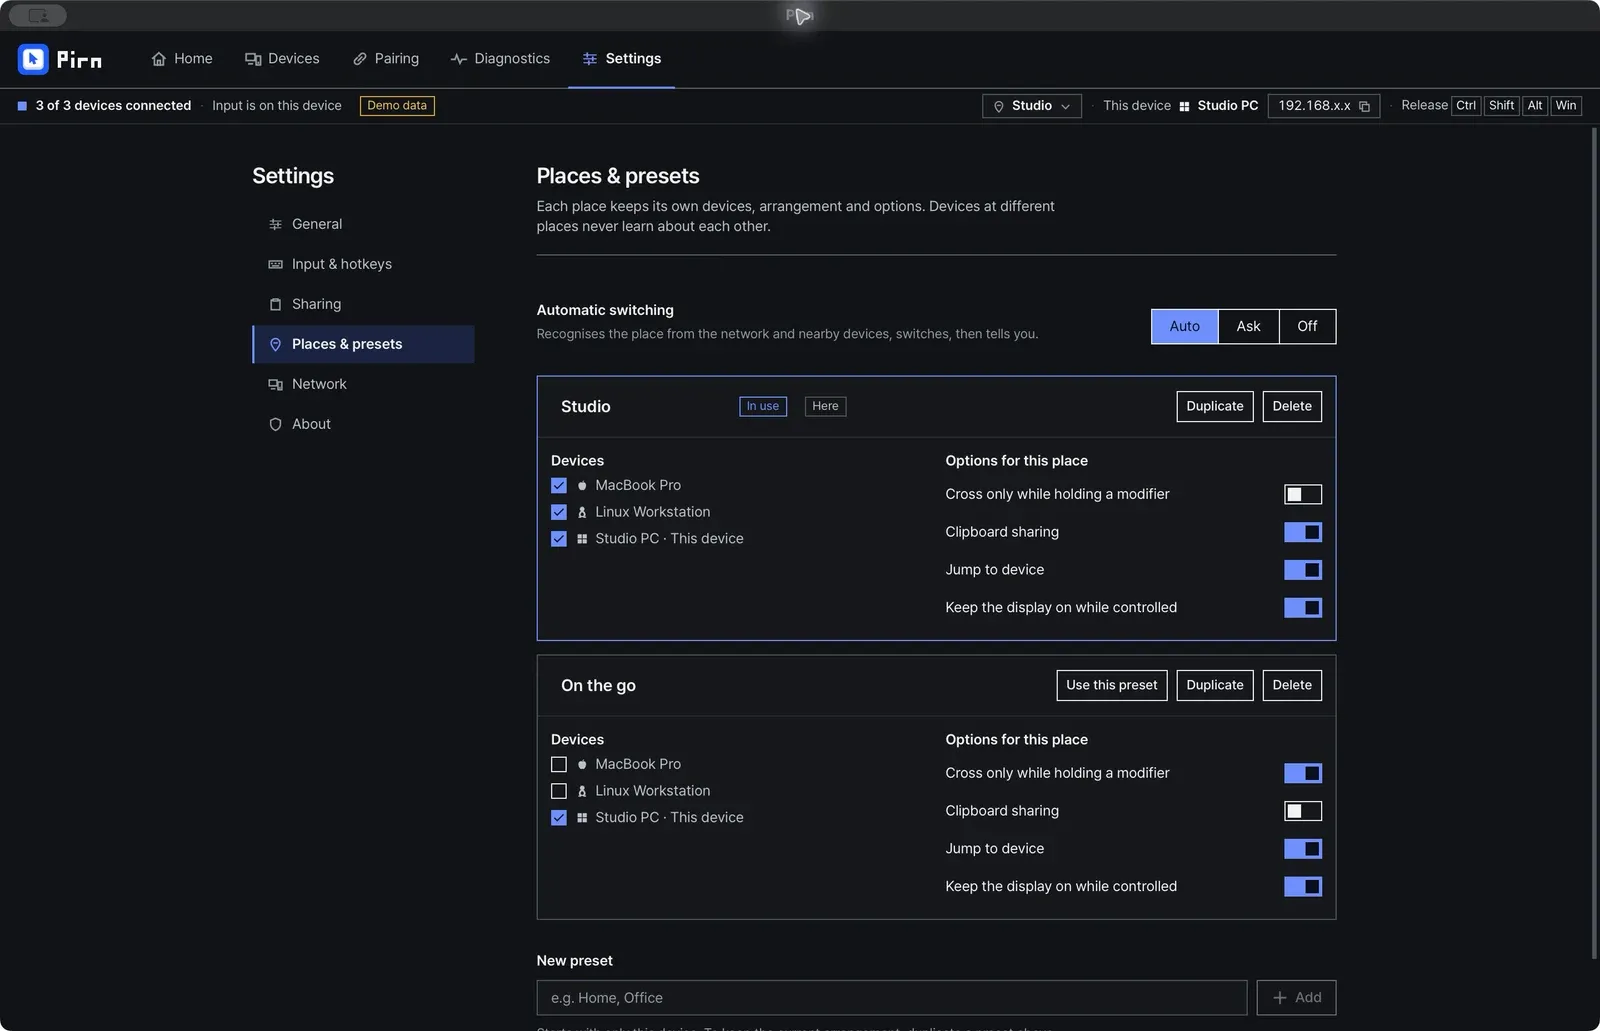Viewport: 1600px width, 1031px height.
Task: Duplicate the Studio place
Action: [1214, 406]
